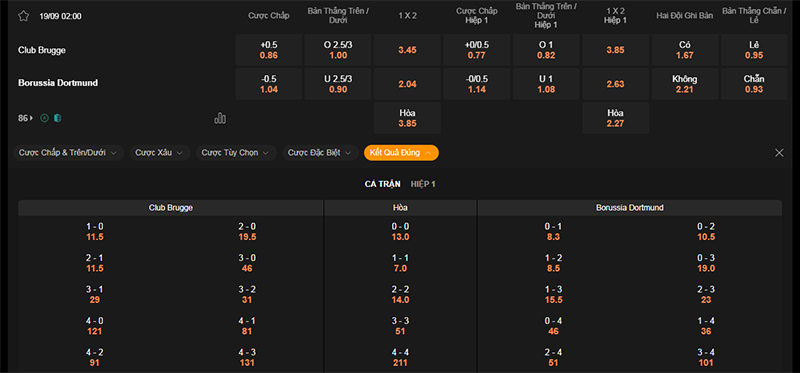The height and width of the screenshot is (373, 800).
Task: Select Dortmund score 0 - 2 at 10.5
Action: pos(706,232)
